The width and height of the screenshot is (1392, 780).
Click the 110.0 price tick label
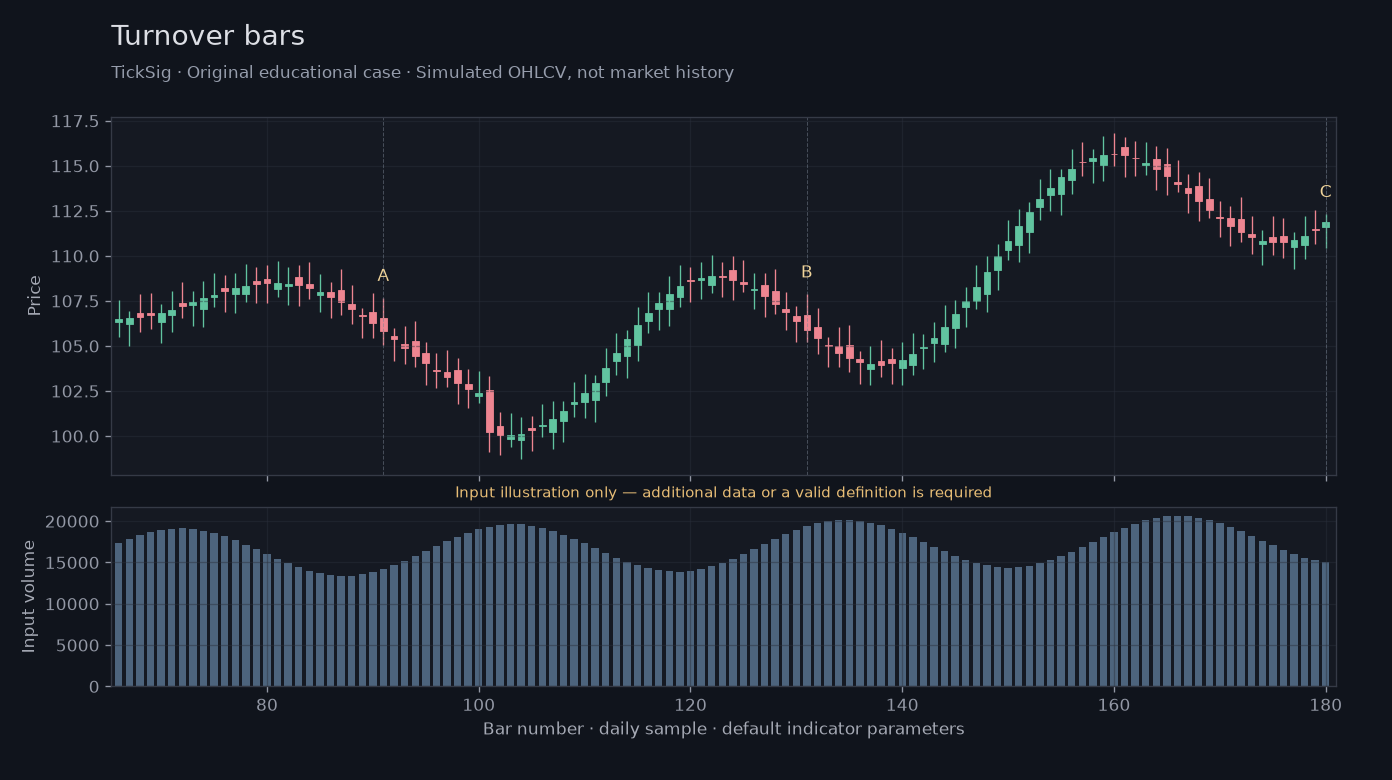(x=76, y=256)
